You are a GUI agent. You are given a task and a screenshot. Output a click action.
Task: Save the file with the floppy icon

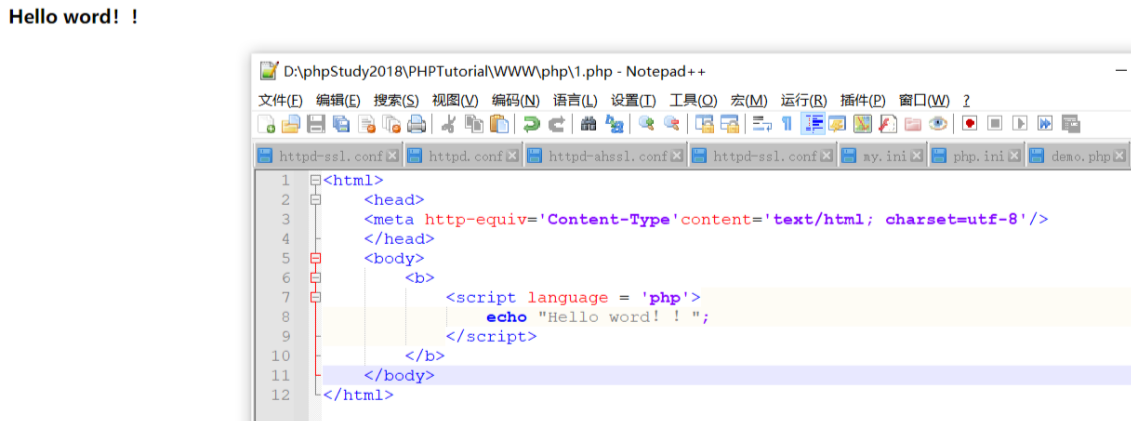[x=316, y=124]
